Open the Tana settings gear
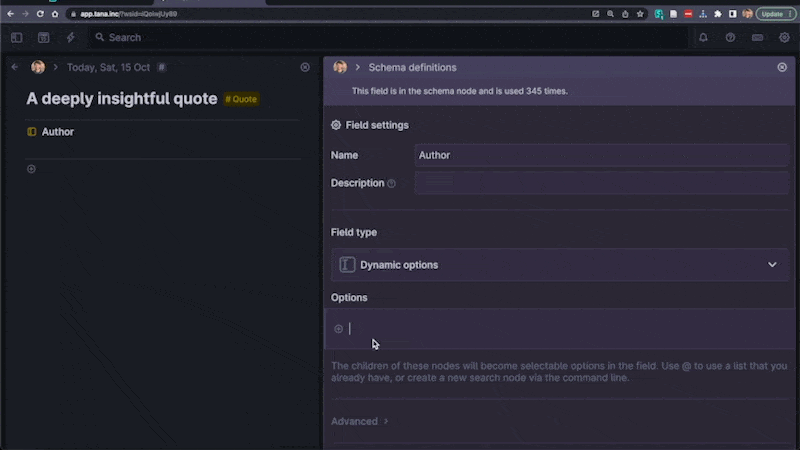 [x=784, y=37]
